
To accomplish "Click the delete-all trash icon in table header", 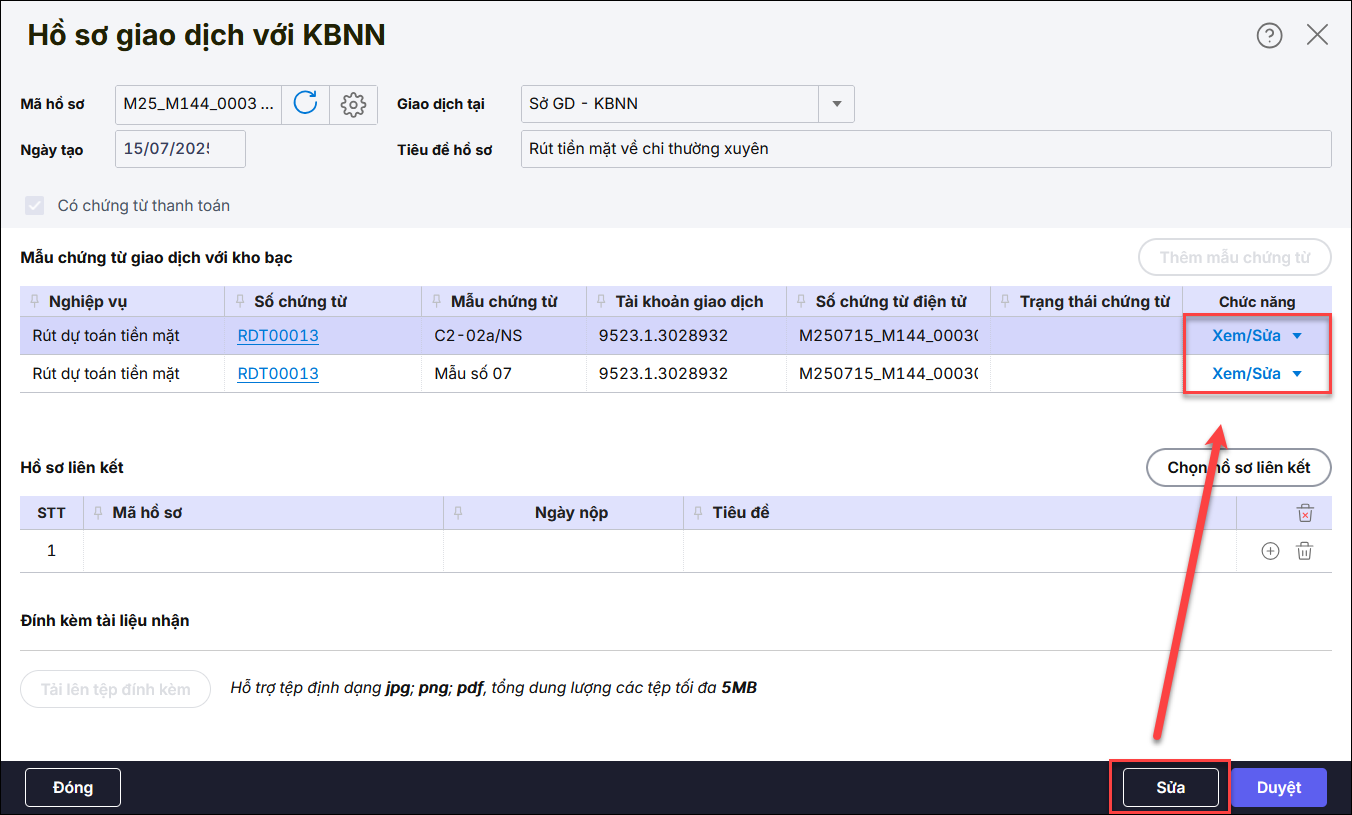I will coord(1304,513).
